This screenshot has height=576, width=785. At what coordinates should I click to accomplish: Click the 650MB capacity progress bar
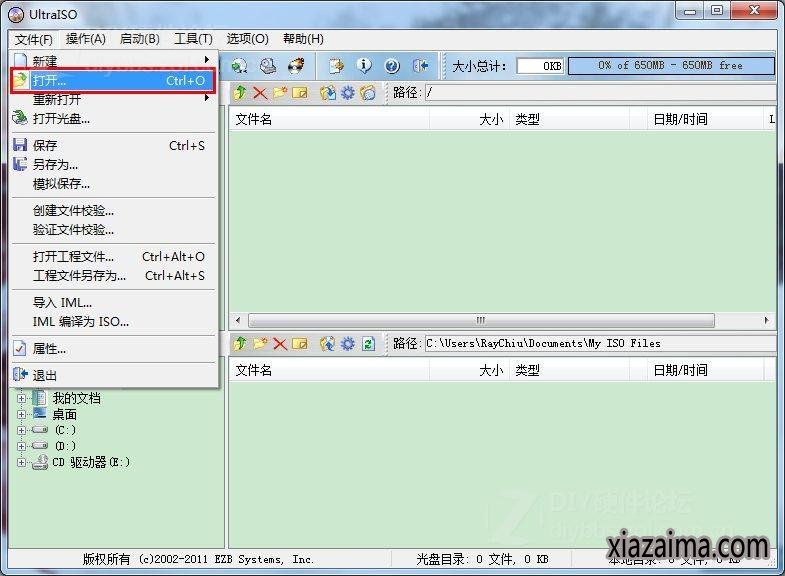[x=671, y=66]
